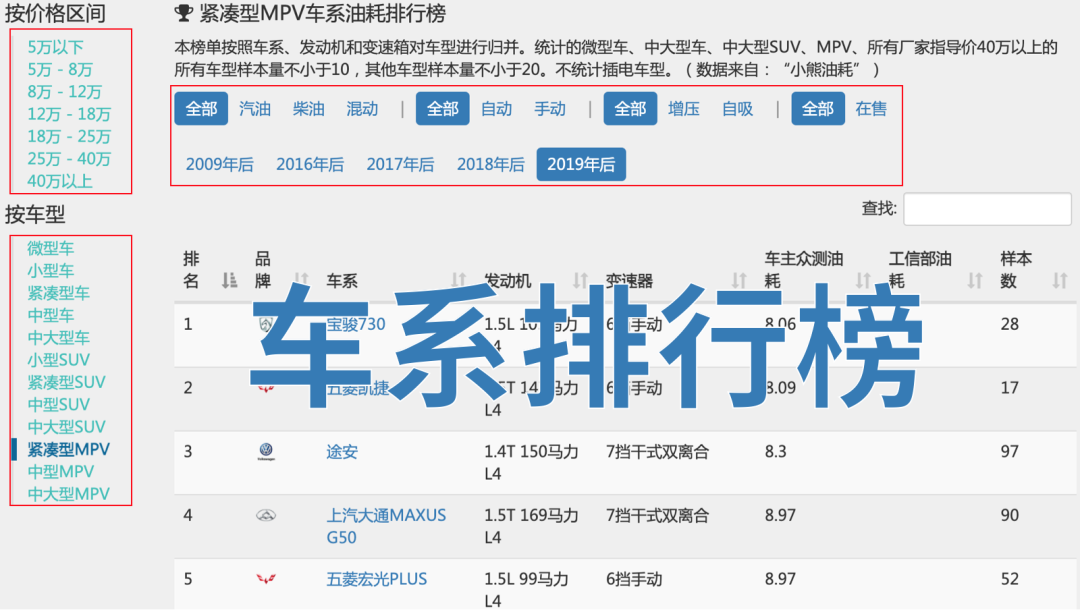The image size is (1080, 610).
Task: Filter by 自动 transmission
Action: point(497,109)
